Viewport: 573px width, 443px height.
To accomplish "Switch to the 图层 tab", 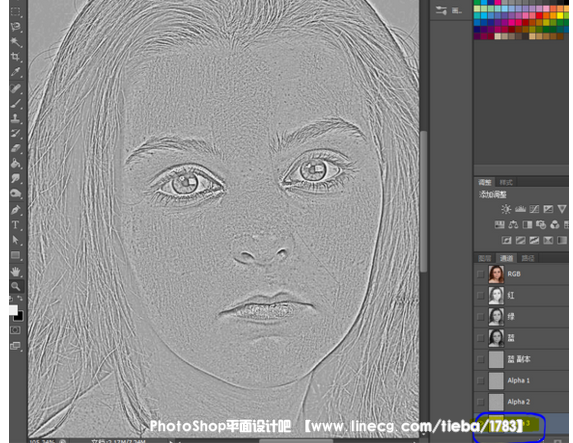I will (x=485, y=258).
